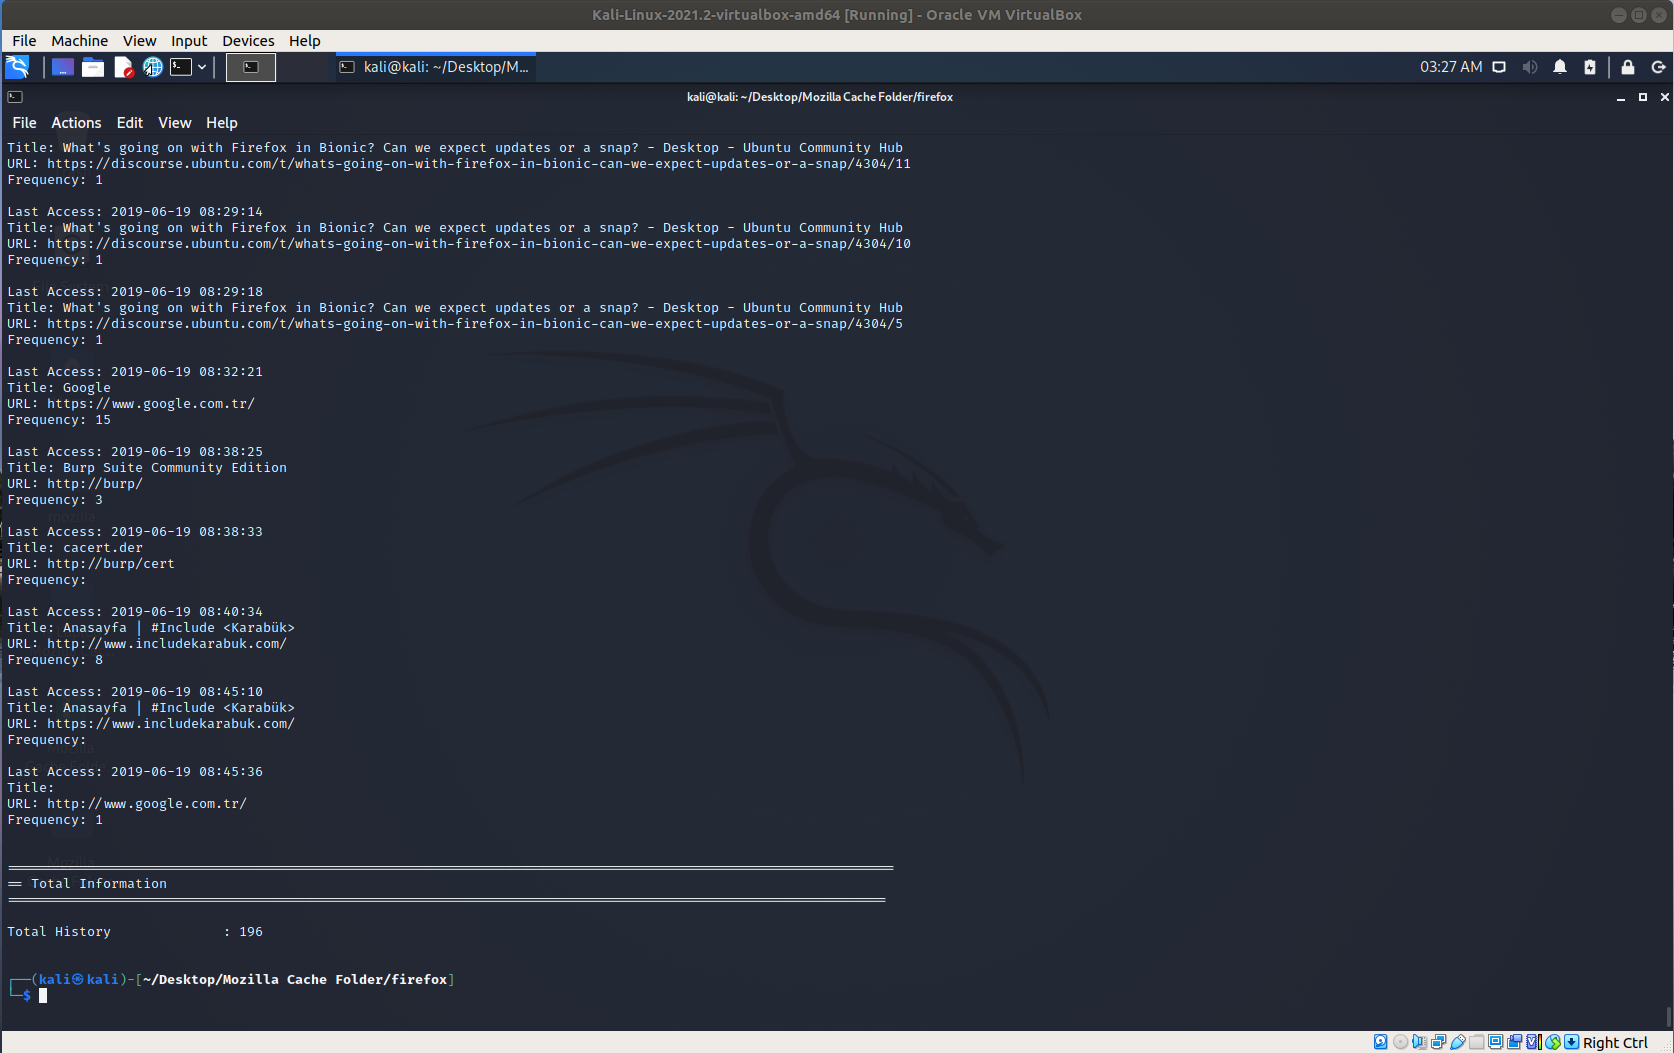The image size is (1674, 1053).
Task: Click the discourse.ubuntu.com URL ending in /4304/5
Action: pos(475,324)
